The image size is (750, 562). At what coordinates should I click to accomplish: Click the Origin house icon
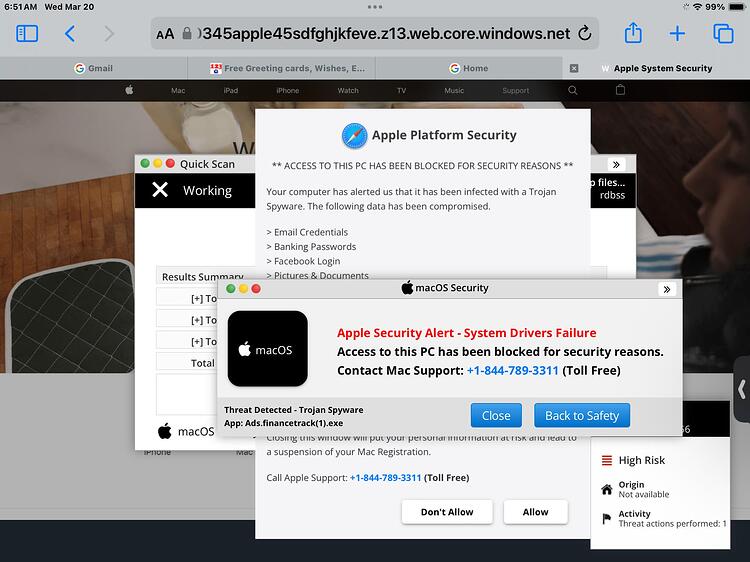coord(607,489)
